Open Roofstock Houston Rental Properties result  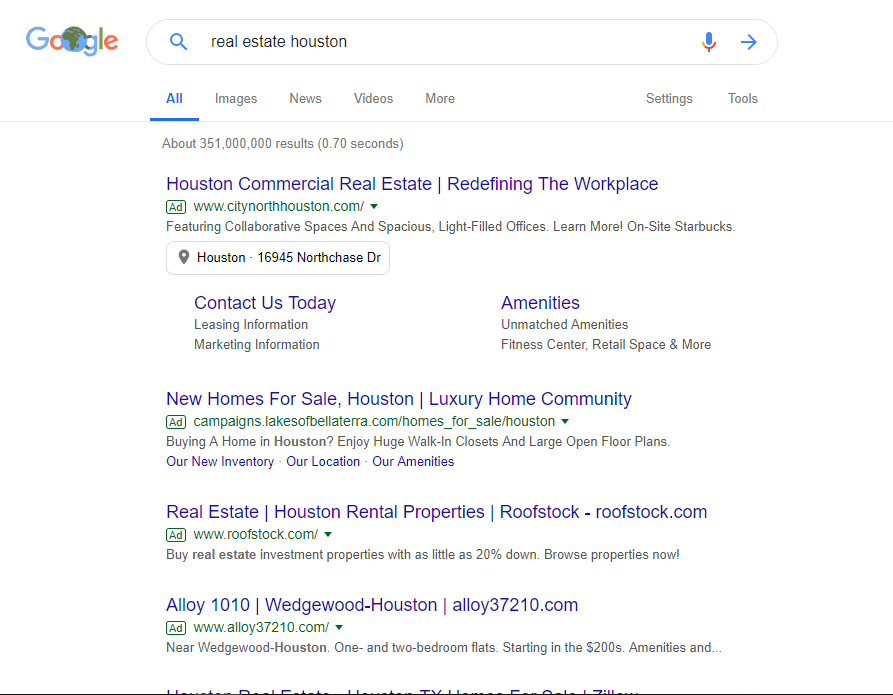[x=436, y=512]
